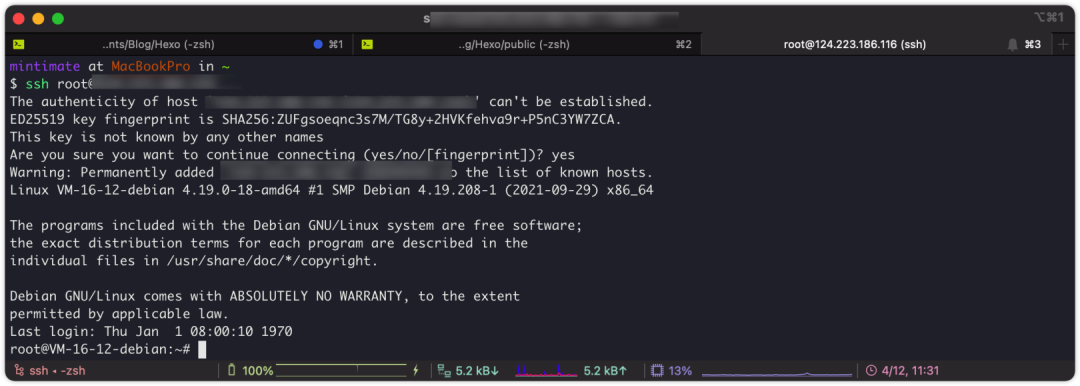Click 'the exact distribution terms for each program' line
This screenshot has height=386, width=1080.
(269, 243)
